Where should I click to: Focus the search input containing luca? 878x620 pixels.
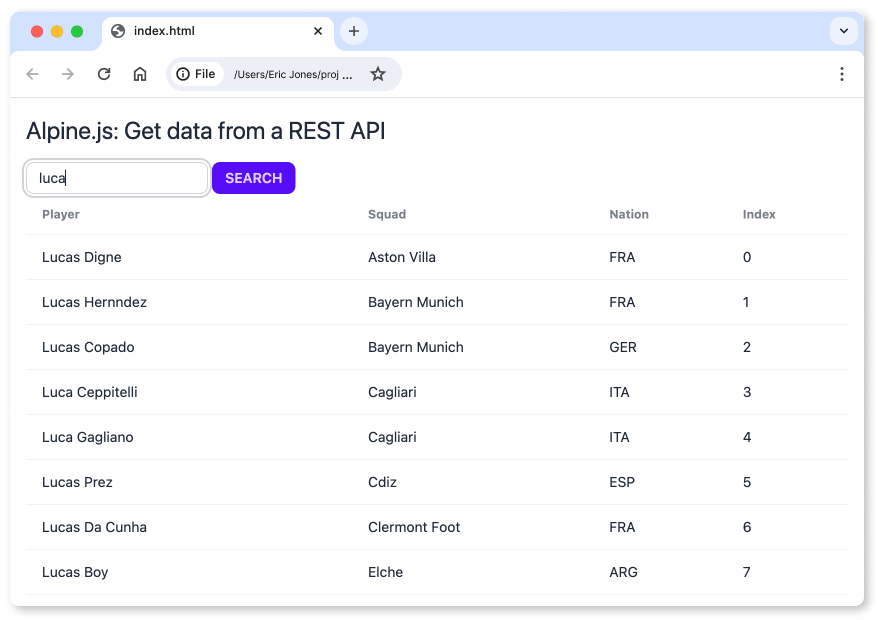point(117,178)
